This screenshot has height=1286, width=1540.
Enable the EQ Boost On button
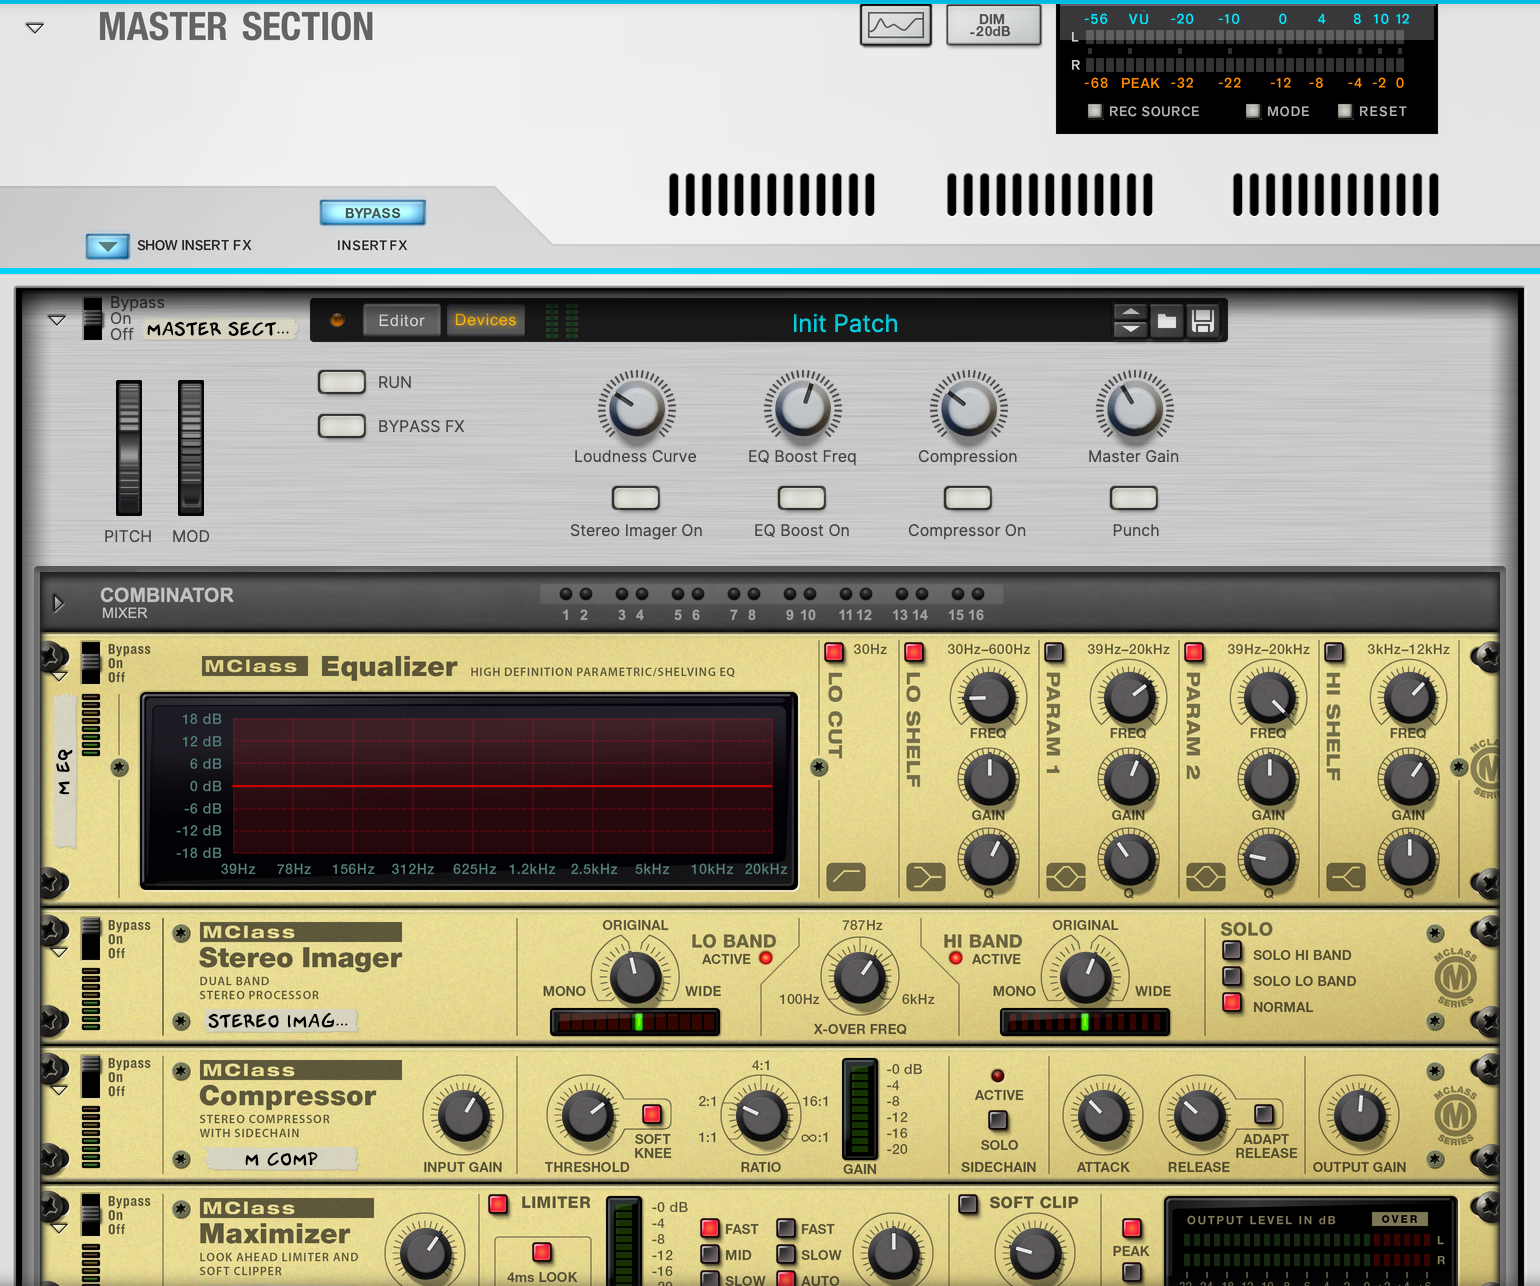tap(802, 497)
